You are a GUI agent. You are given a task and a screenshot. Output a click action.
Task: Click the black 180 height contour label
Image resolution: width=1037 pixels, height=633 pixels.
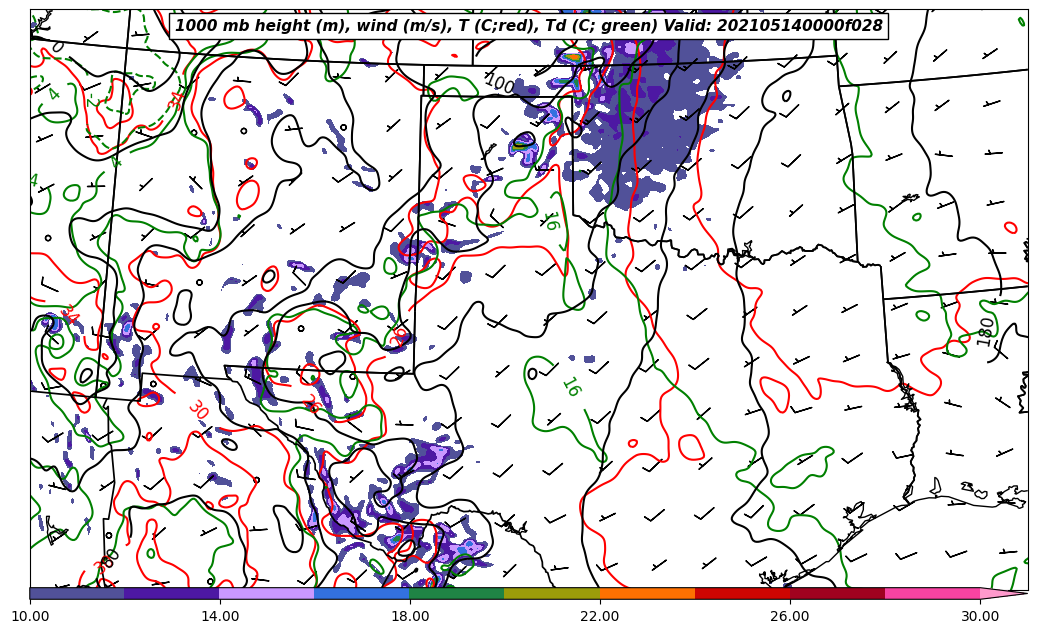[985, 331]
